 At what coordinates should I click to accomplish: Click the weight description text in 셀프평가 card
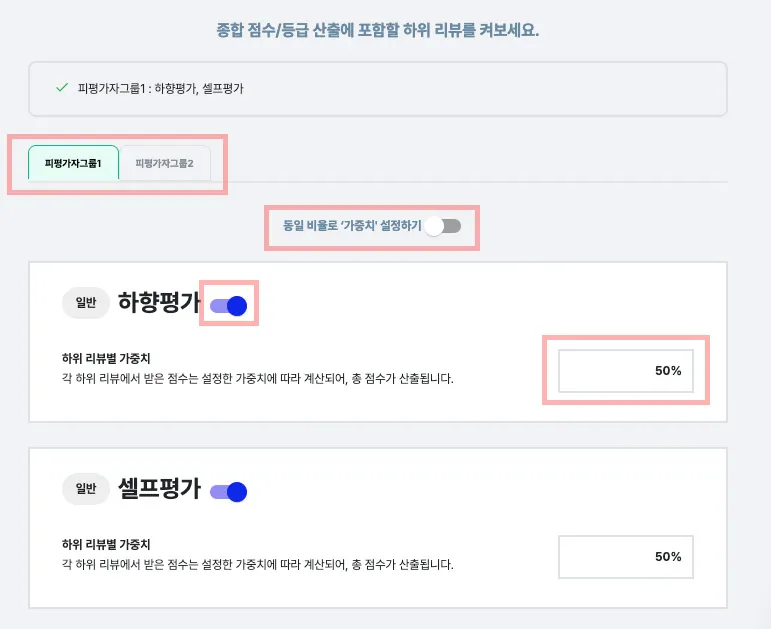click(x=257, y=565)
